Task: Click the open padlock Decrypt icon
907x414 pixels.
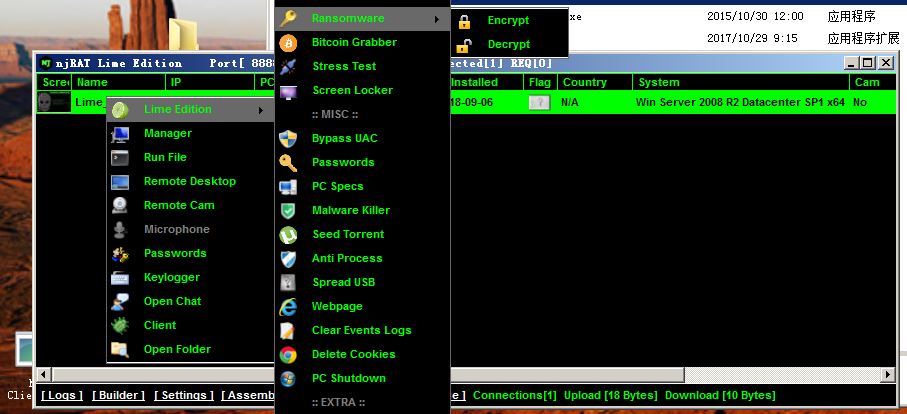Action: tap(464, 45)
